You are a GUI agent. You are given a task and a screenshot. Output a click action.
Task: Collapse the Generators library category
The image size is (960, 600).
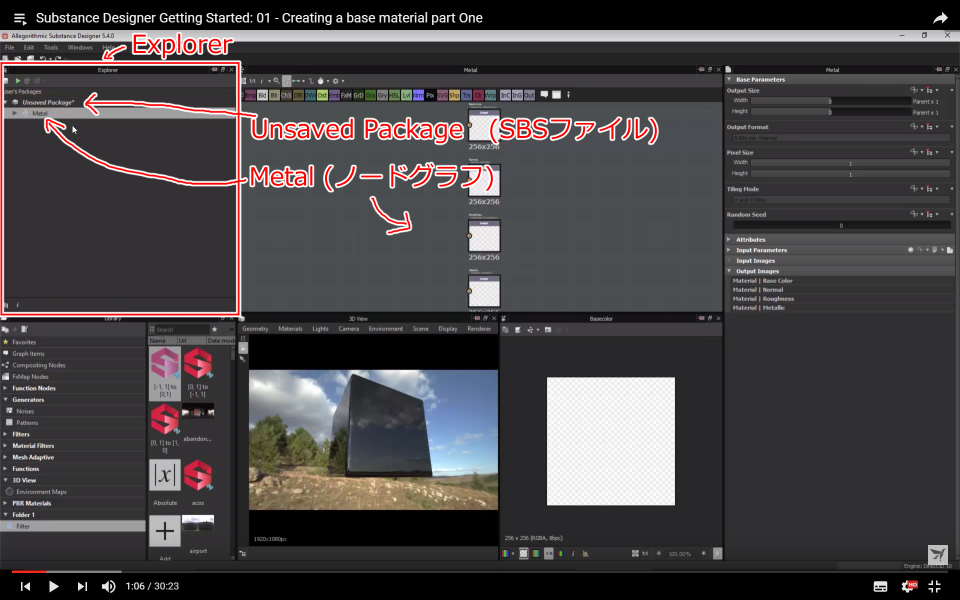(6, 400)
